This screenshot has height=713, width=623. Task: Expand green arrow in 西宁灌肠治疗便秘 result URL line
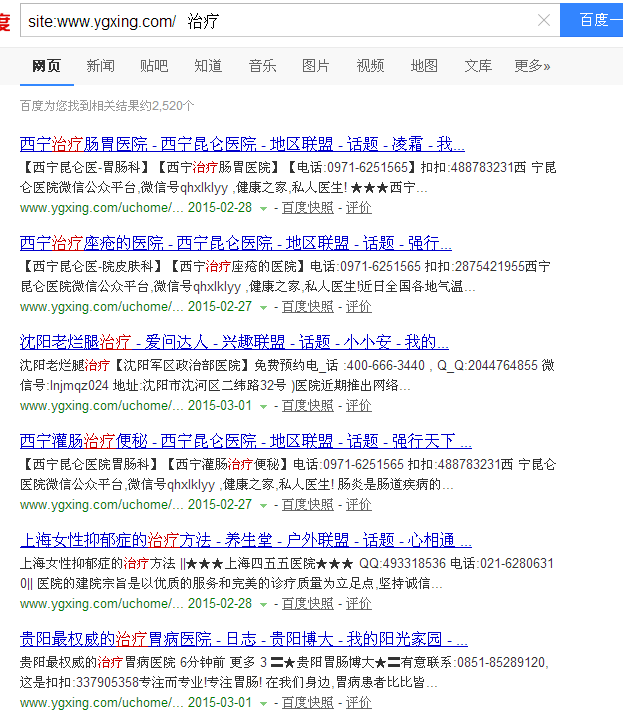[264, 506]
